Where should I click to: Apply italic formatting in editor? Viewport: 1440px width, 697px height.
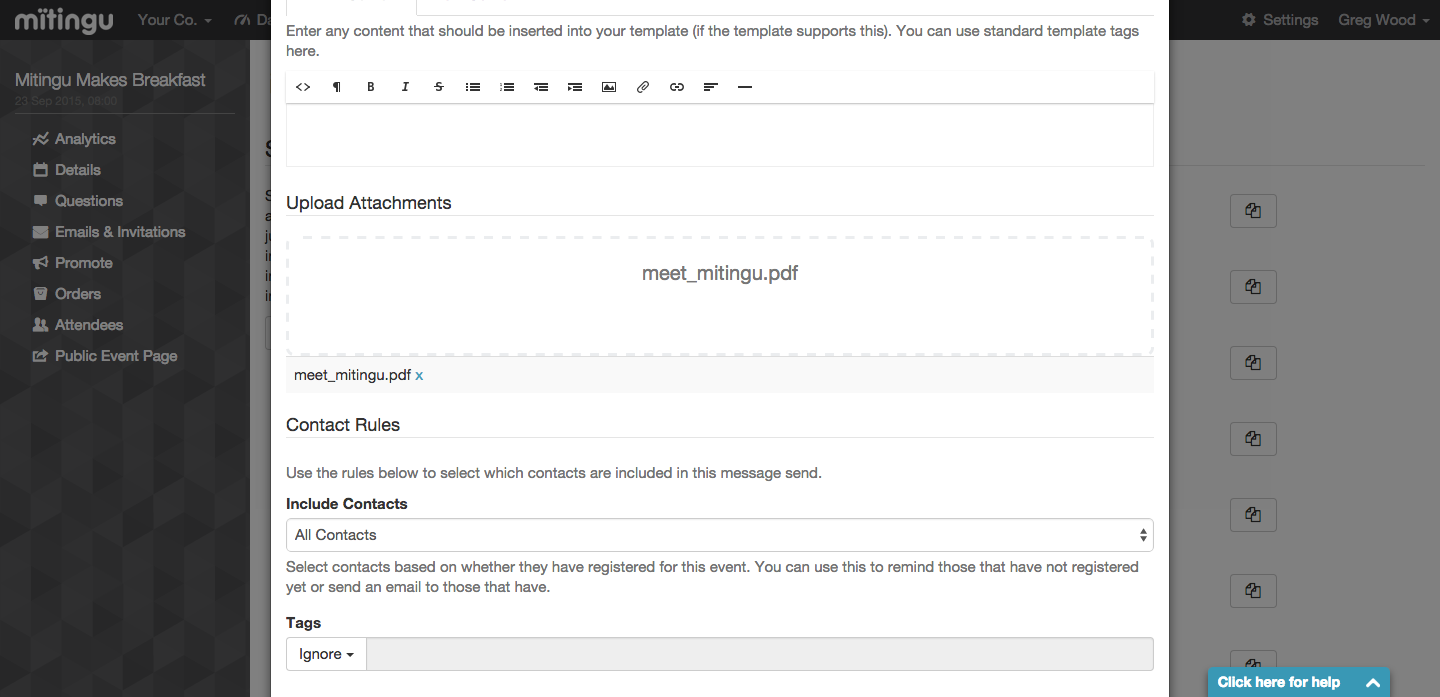[405, 87]
